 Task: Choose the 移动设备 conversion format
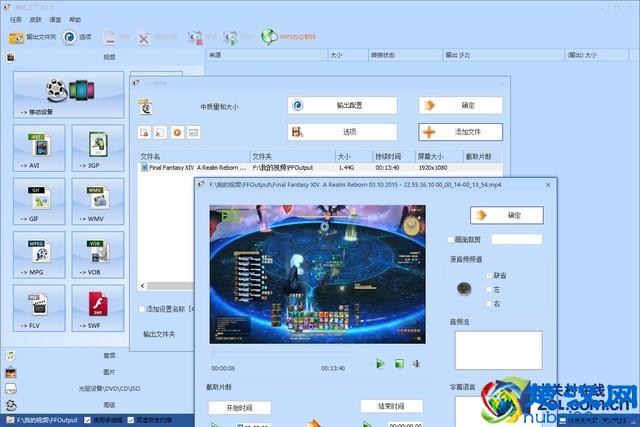[x=68, y=95]
